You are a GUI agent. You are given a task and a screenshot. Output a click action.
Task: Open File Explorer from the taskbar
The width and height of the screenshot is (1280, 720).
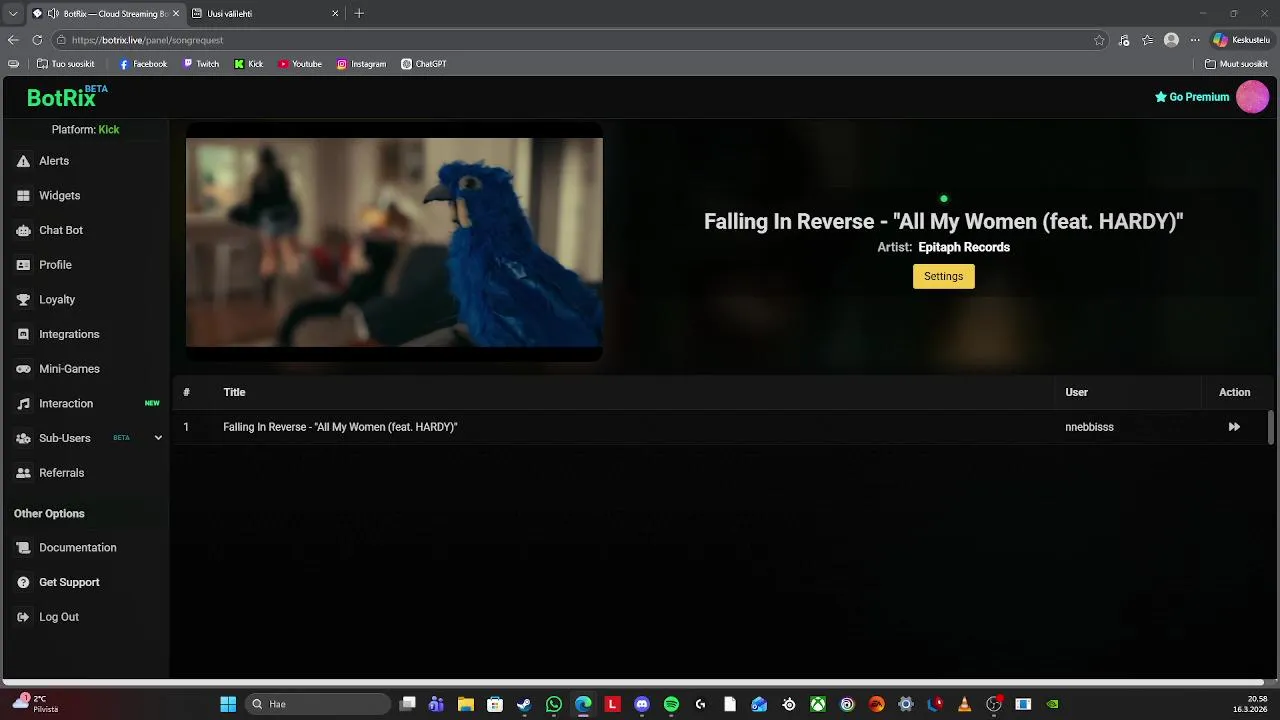[466, 704]
